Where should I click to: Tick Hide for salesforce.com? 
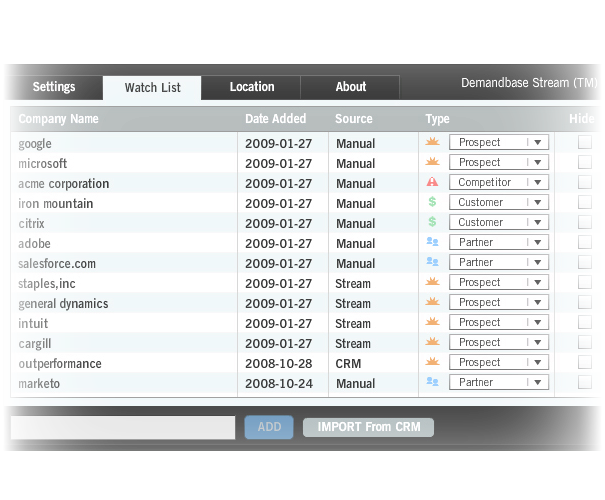[x=585, y=262]
